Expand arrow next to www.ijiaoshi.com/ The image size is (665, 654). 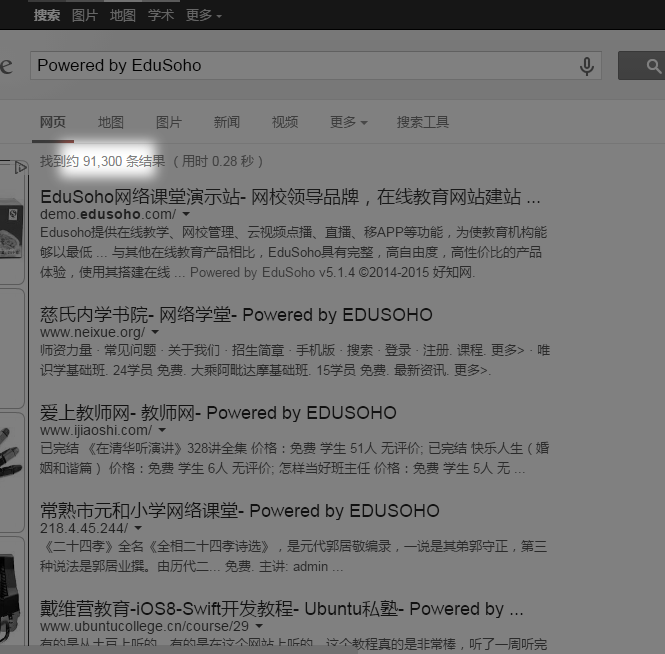click(x=162, y=430)
